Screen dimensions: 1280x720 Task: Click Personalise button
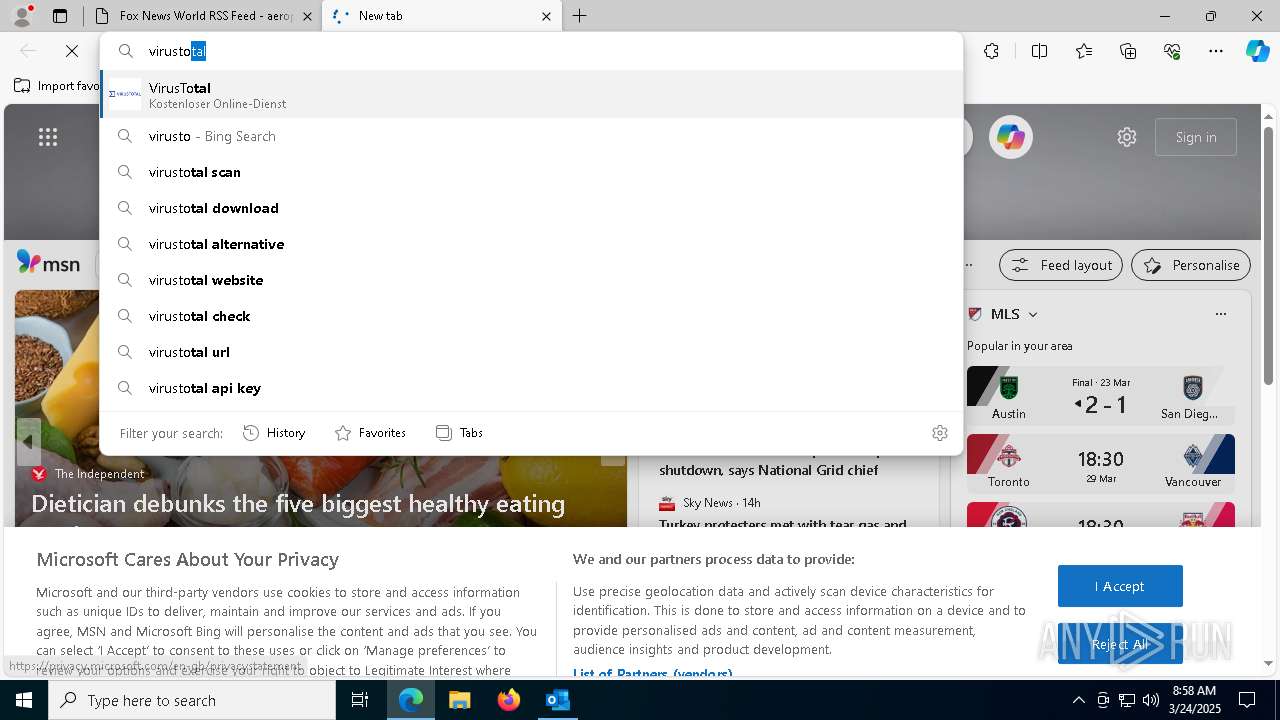click(x=1191, y=265)
